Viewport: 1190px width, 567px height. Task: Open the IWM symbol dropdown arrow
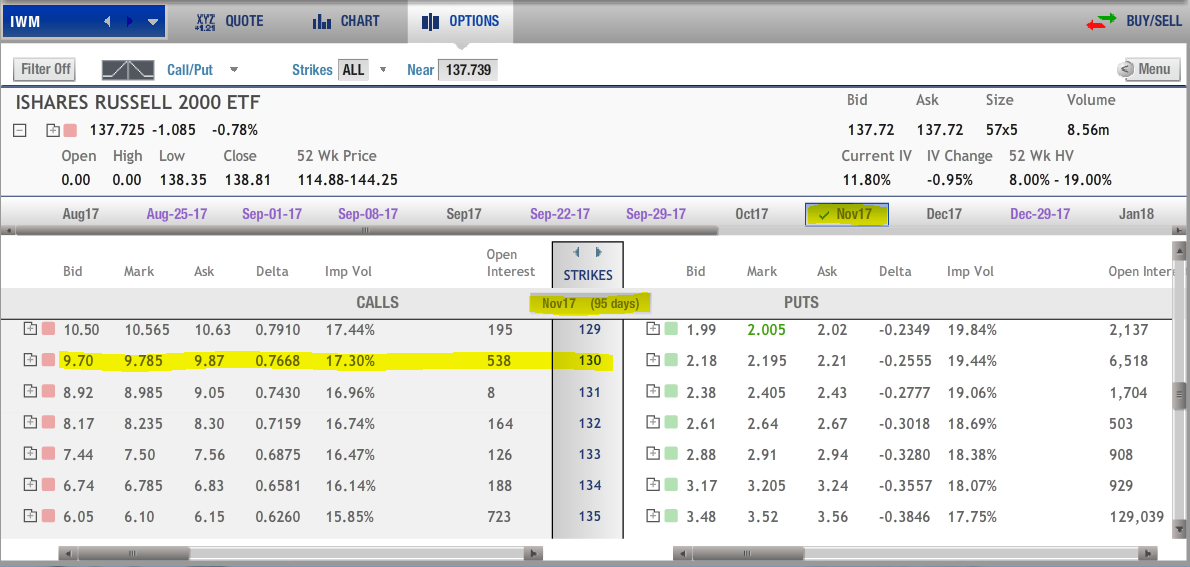click(152, 21)
